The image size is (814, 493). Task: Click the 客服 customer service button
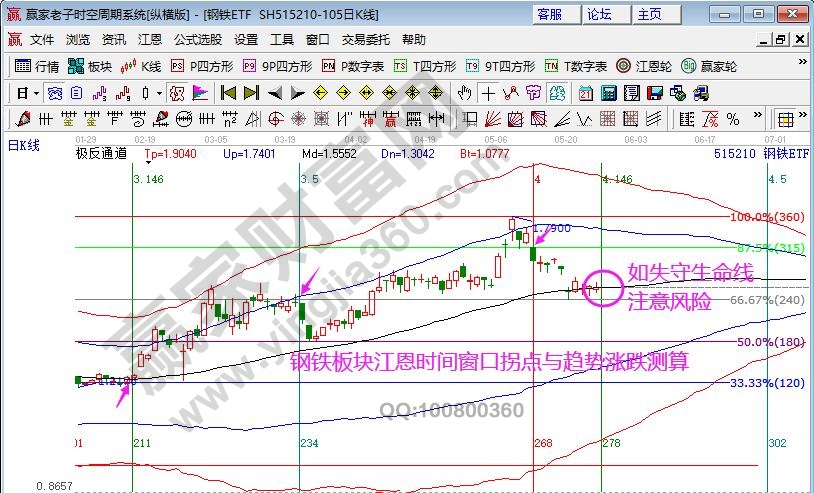click(x=550, y=14)
